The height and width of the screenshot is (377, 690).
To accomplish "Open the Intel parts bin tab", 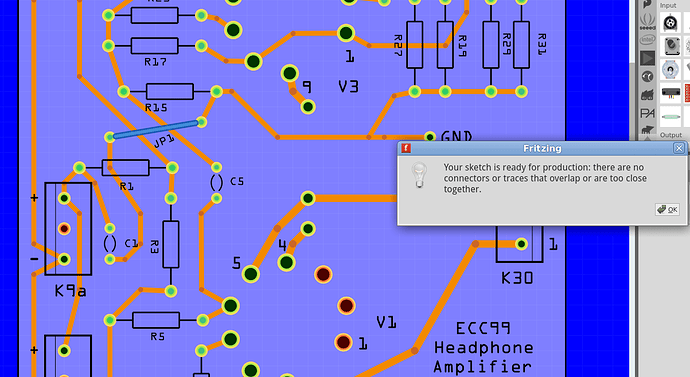I will tap(647, 40).
